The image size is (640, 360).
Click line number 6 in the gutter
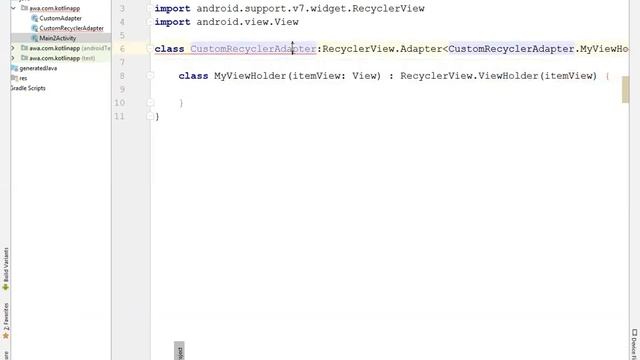[x=122, y=49]
